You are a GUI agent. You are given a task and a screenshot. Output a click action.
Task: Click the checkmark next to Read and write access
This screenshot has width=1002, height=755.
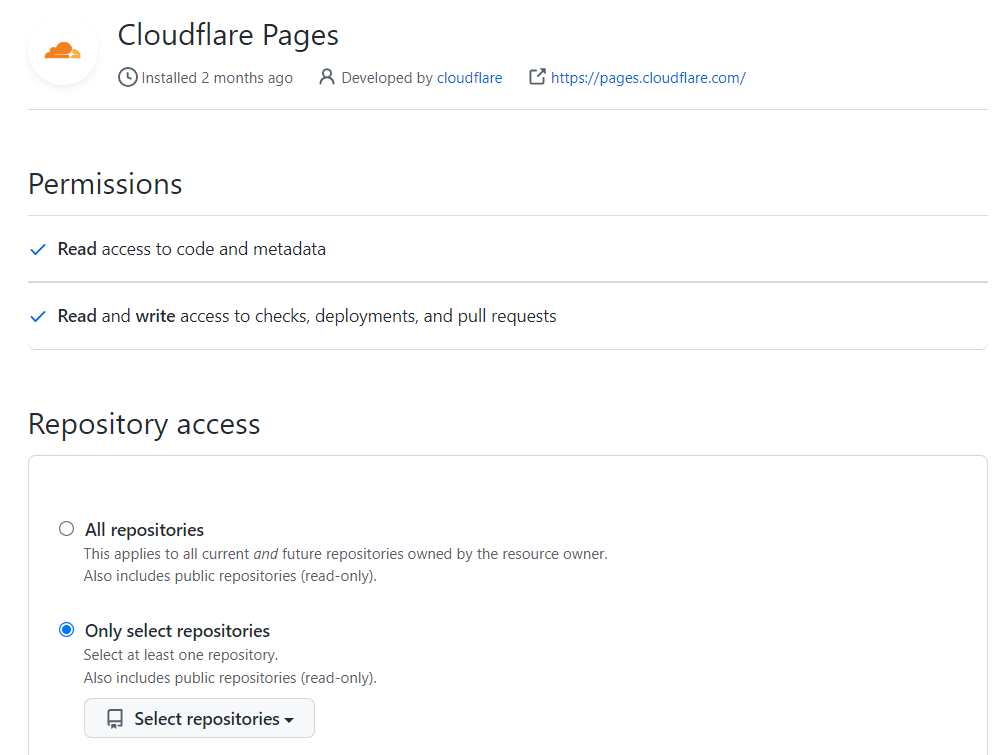[38, 316]
